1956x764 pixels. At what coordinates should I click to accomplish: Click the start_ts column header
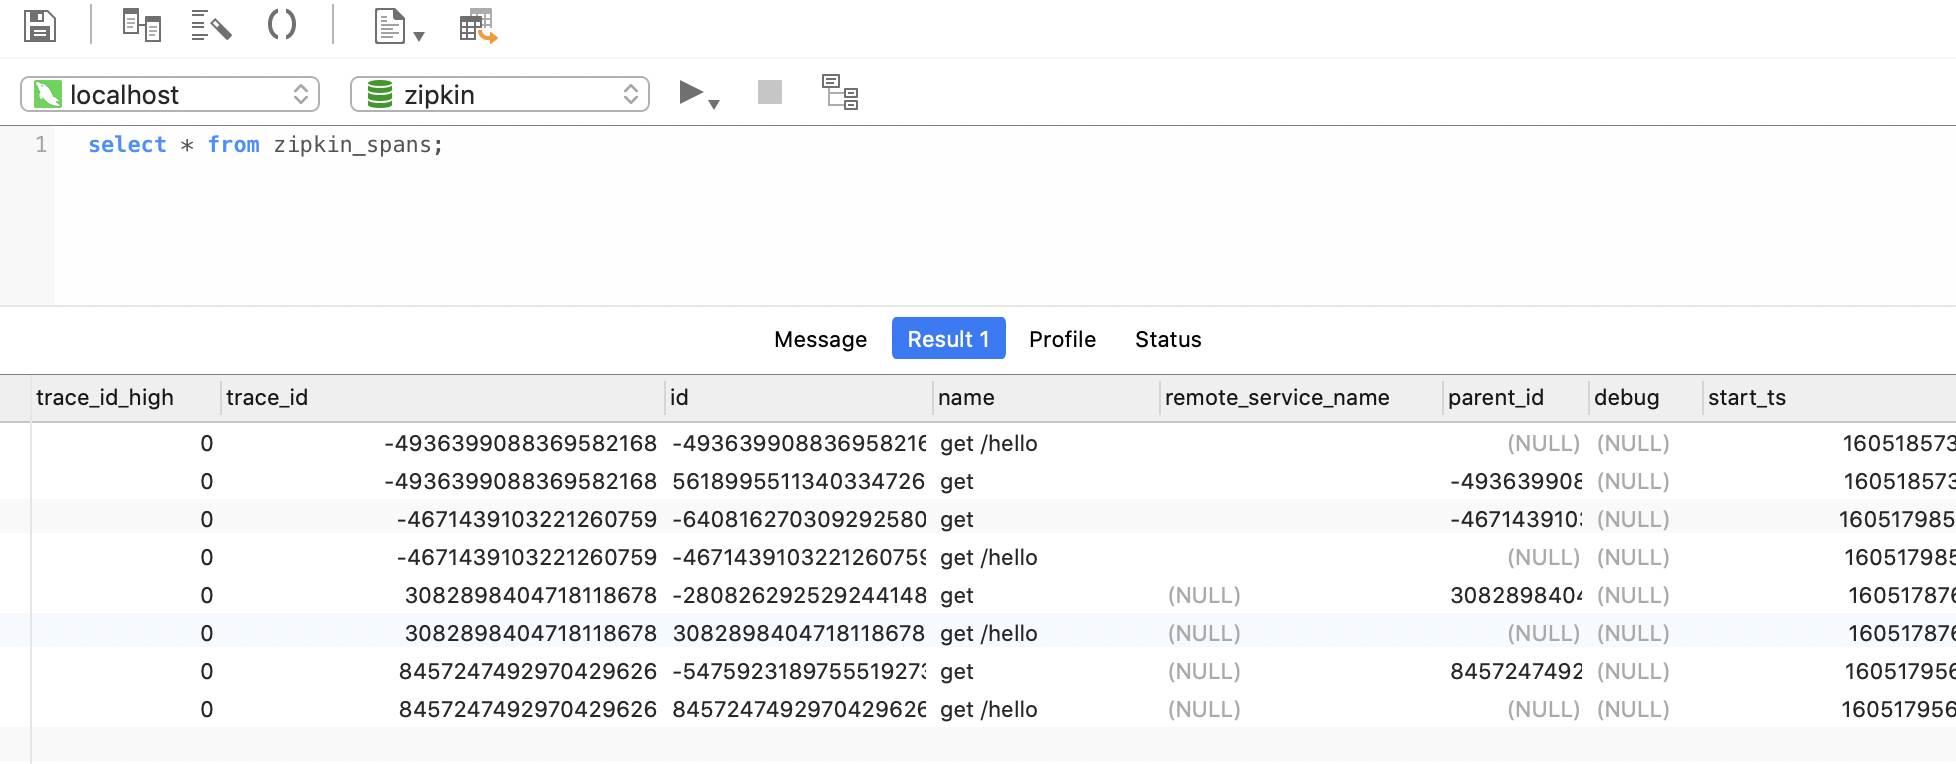click(1829, 398)
